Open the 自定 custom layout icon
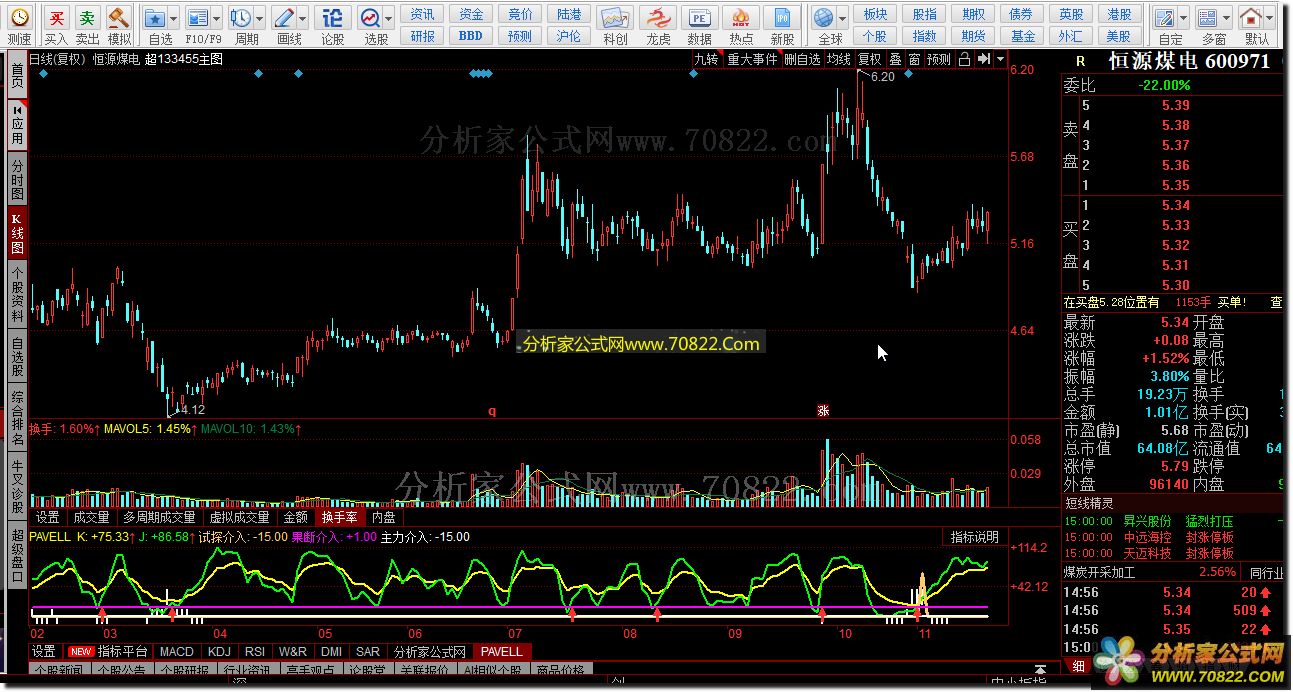Image resolution: width=1293 pixels, height=692 pixels. click(x=1164, y=18)
